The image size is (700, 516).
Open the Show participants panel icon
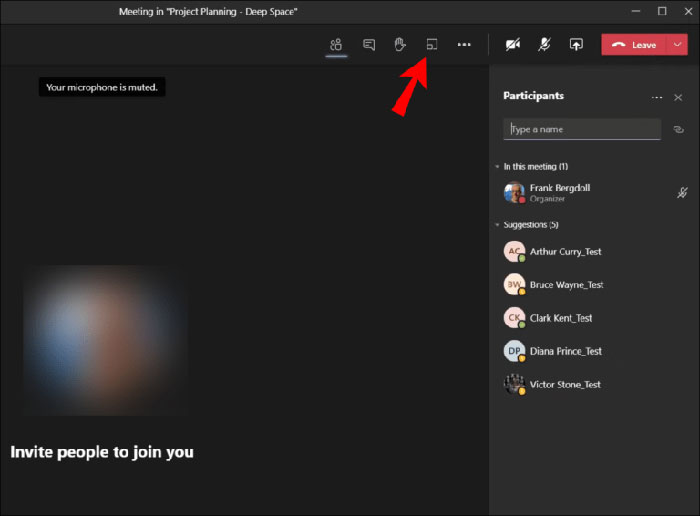pos(336,45)
